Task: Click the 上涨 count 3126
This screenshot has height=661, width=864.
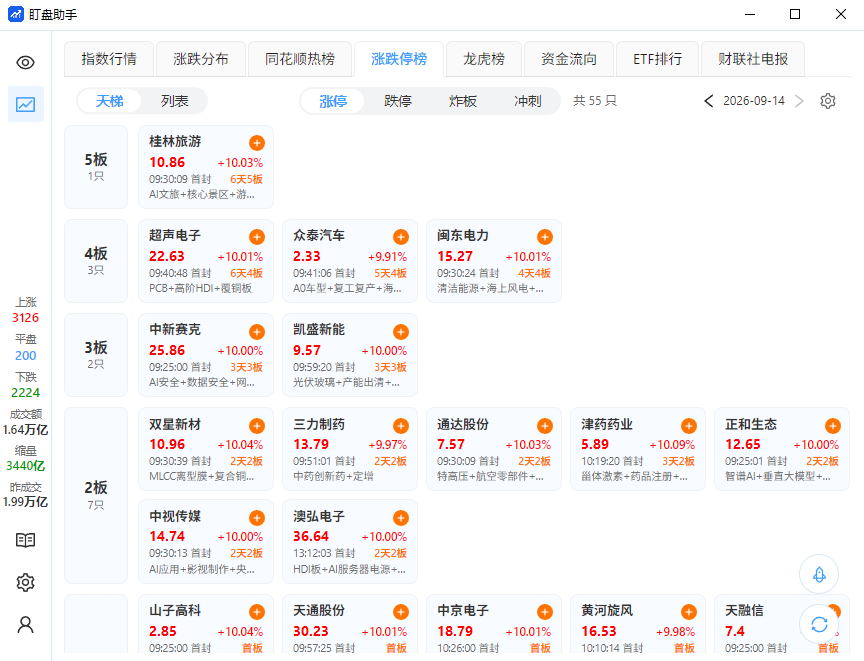Action: [x=25, y=318]
